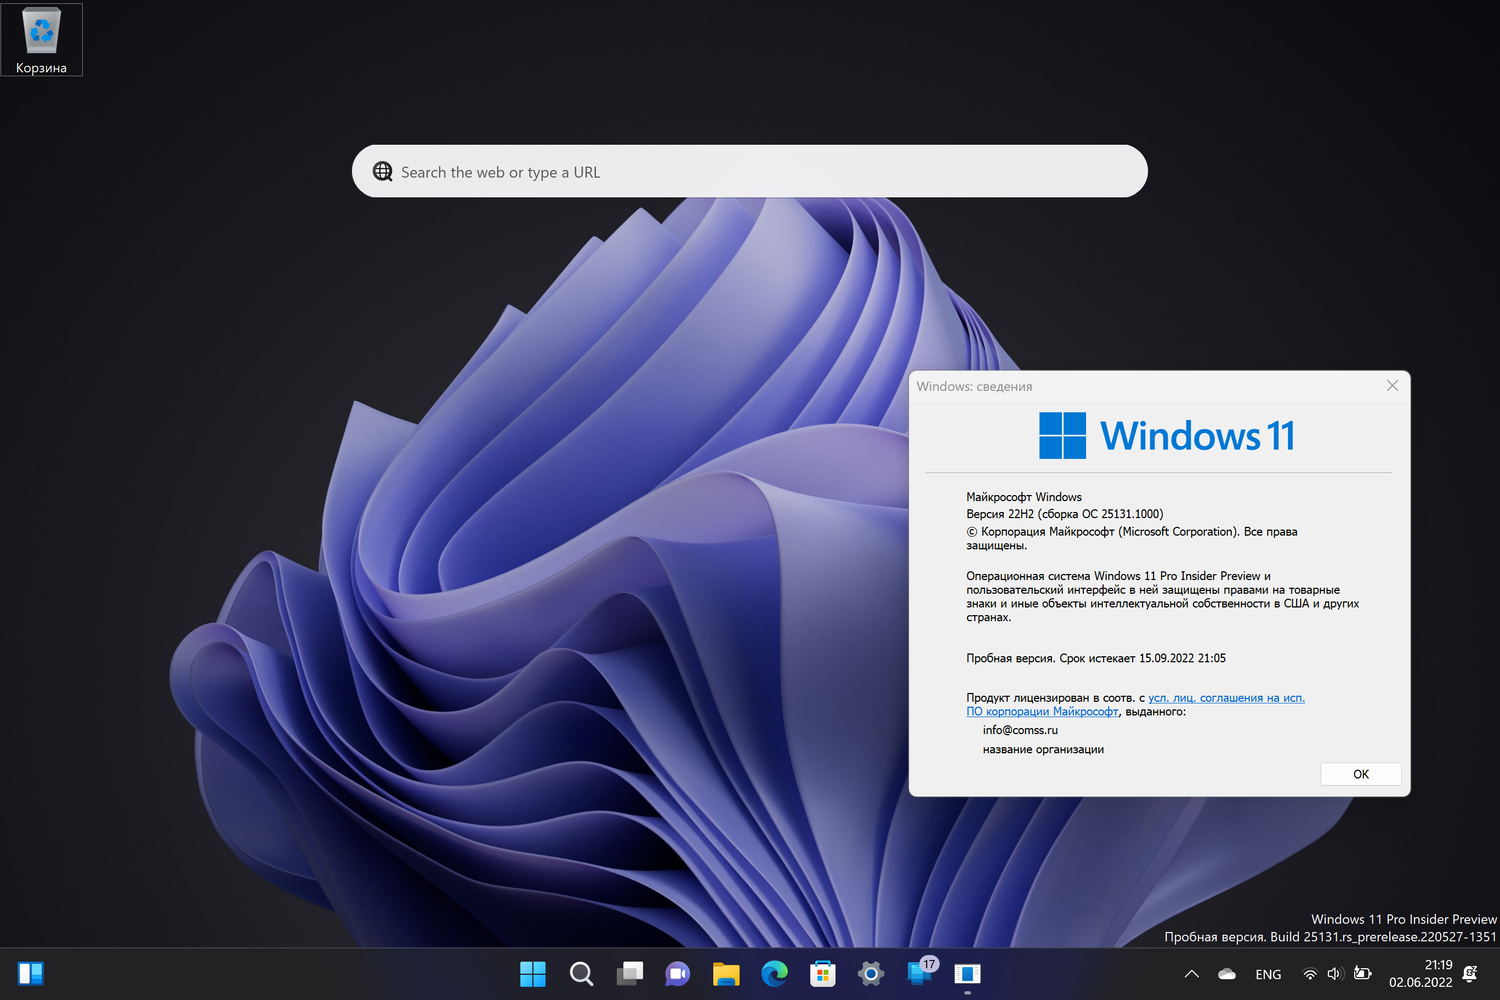
Task: Click the 'Майкрософт Windows' line
Action: (1024, 497)
